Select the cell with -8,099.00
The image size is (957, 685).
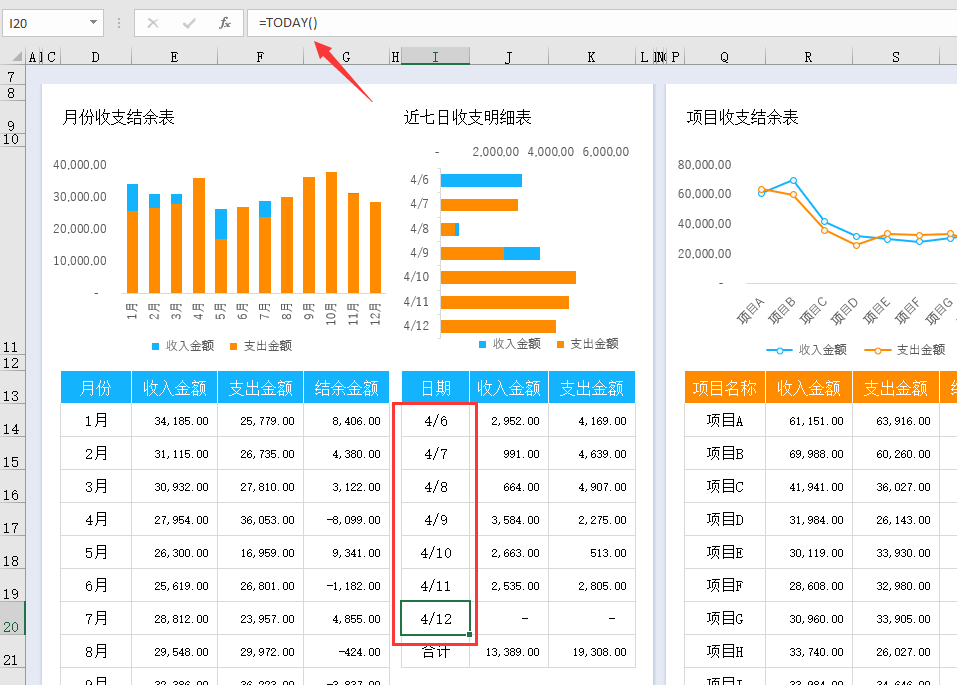click(346, 520)
